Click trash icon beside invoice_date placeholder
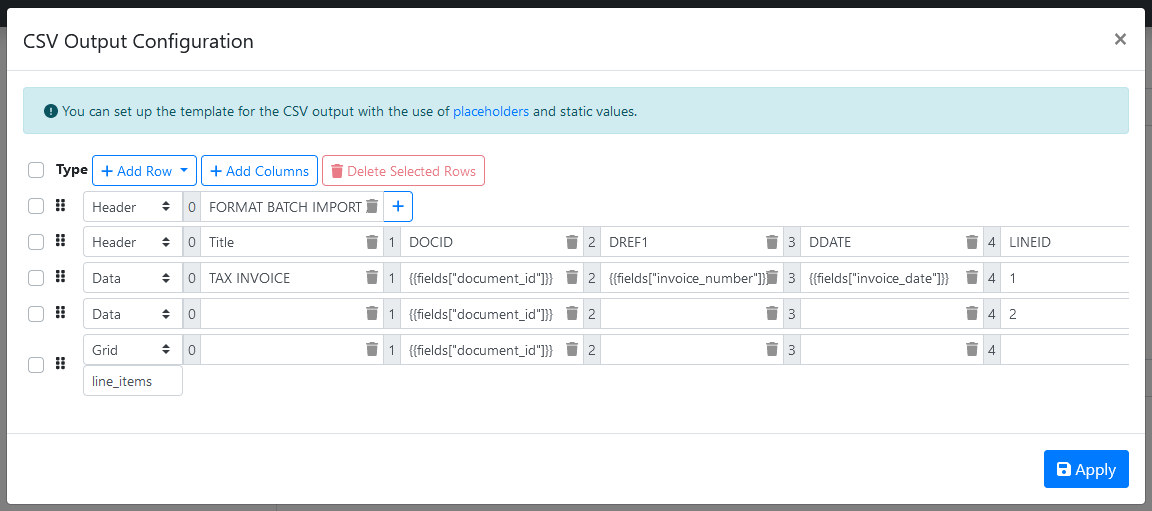This screenshot has width=1152, height=511. point(972,278)
